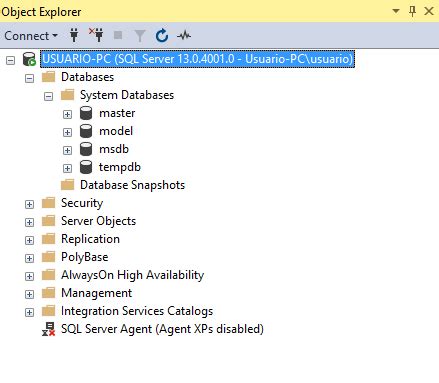Click the Security folder icon
439x383 pixels.
[x=48, y=203]
